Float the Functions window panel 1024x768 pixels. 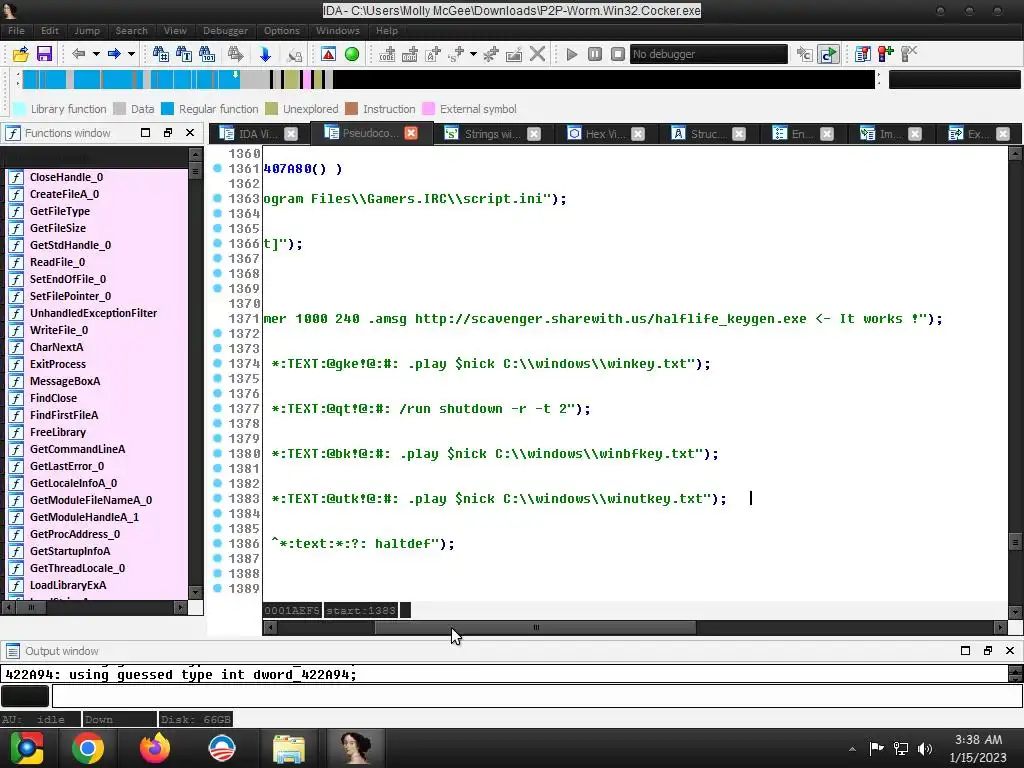(x=168, y=133)
